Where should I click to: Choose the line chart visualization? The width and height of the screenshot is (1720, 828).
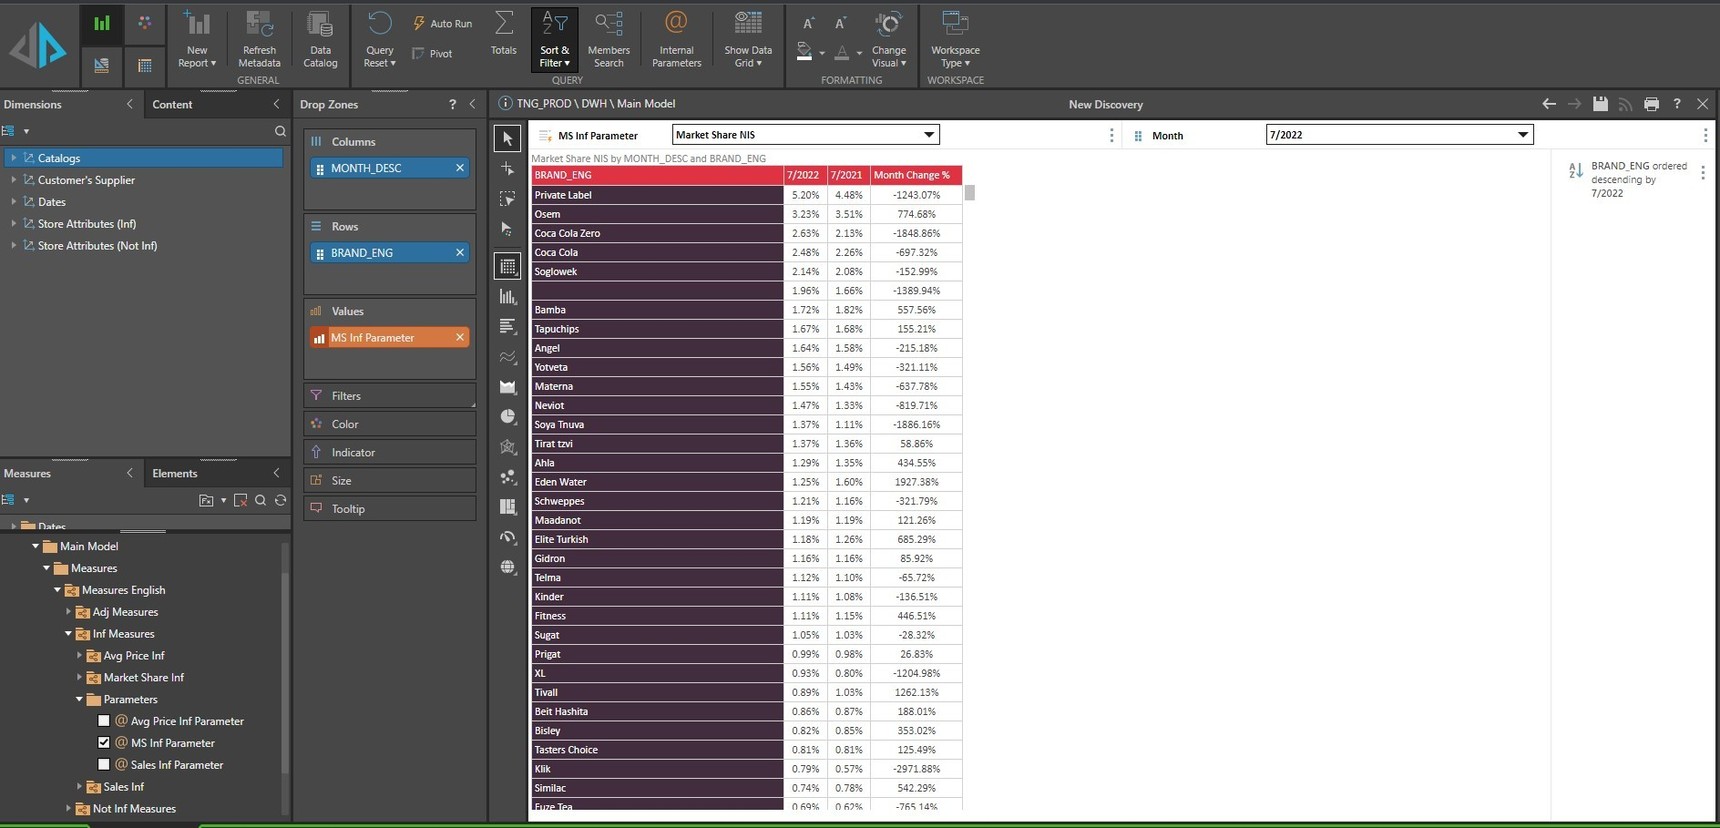[x=508, y=357]
